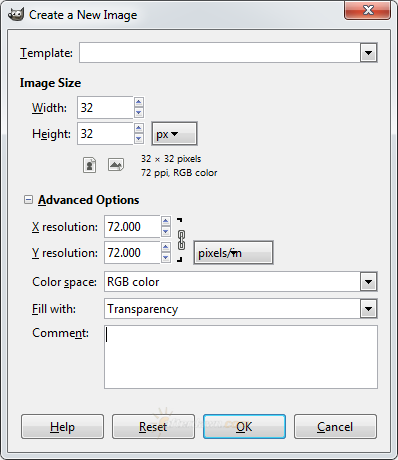Open the Template dropdown

tap(228, 52)
